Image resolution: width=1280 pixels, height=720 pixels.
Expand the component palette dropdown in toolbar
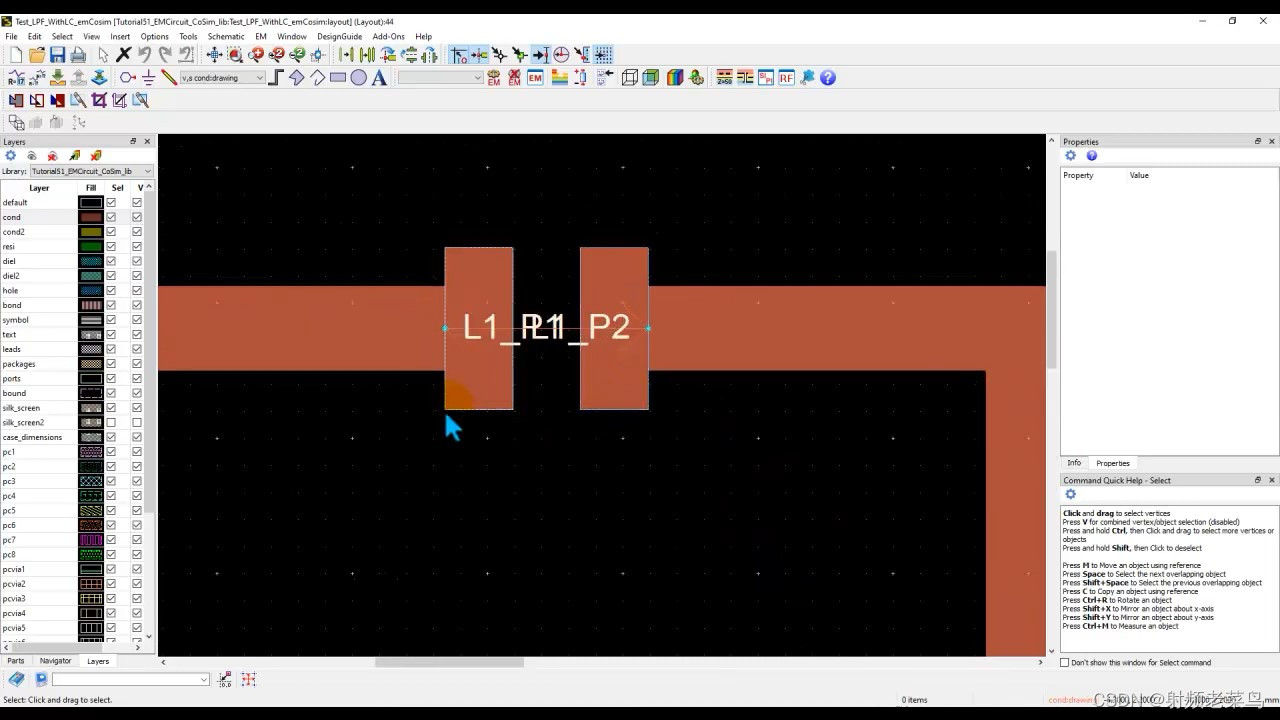[x=478, y=77]
